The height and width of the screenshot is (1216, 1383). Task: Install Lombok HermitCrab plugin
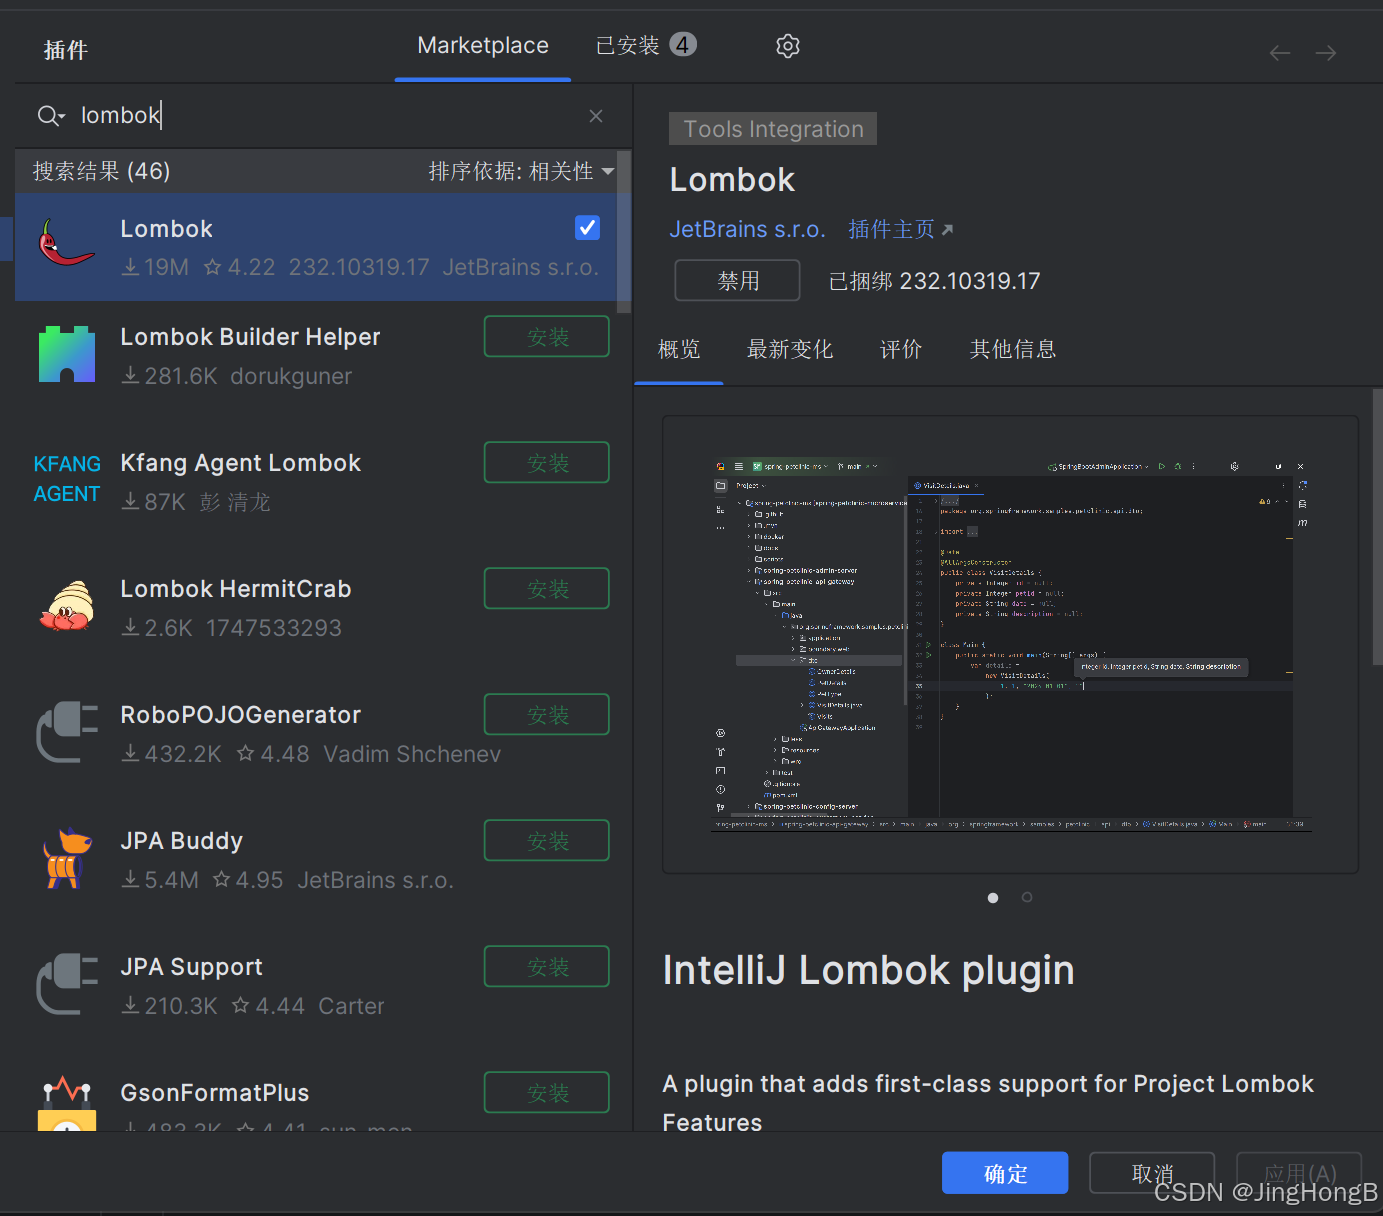[x=547, y=589]
